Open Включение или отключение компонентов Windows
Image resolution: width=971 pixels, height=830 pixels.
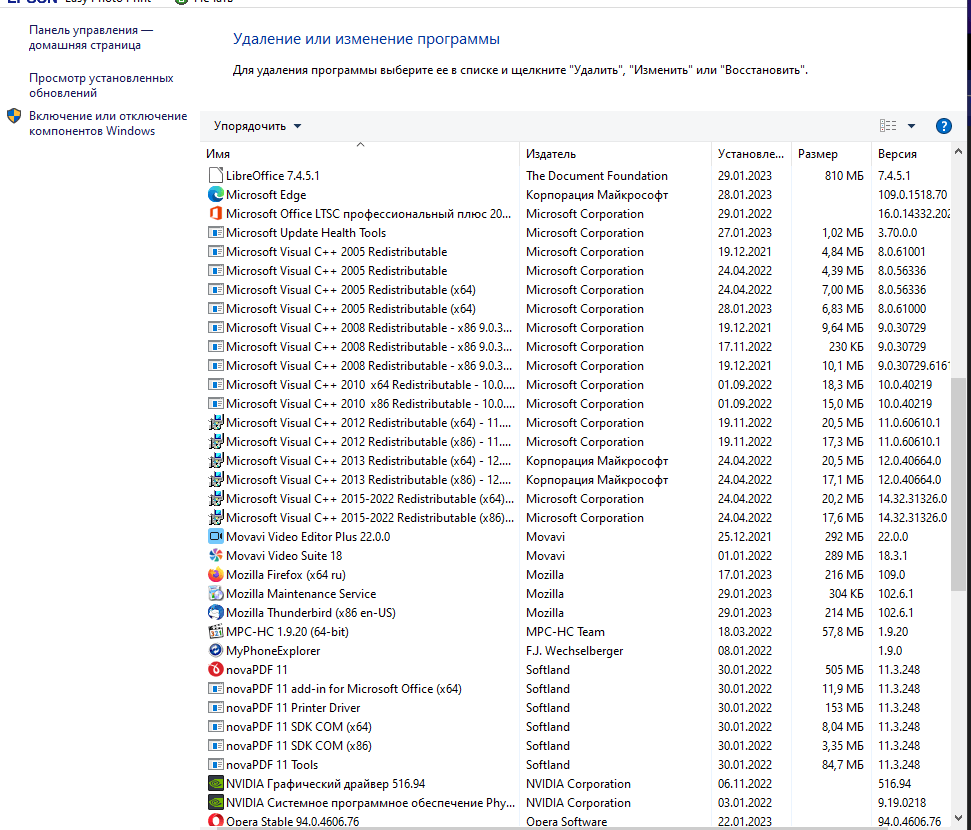(x=108, y=123)
